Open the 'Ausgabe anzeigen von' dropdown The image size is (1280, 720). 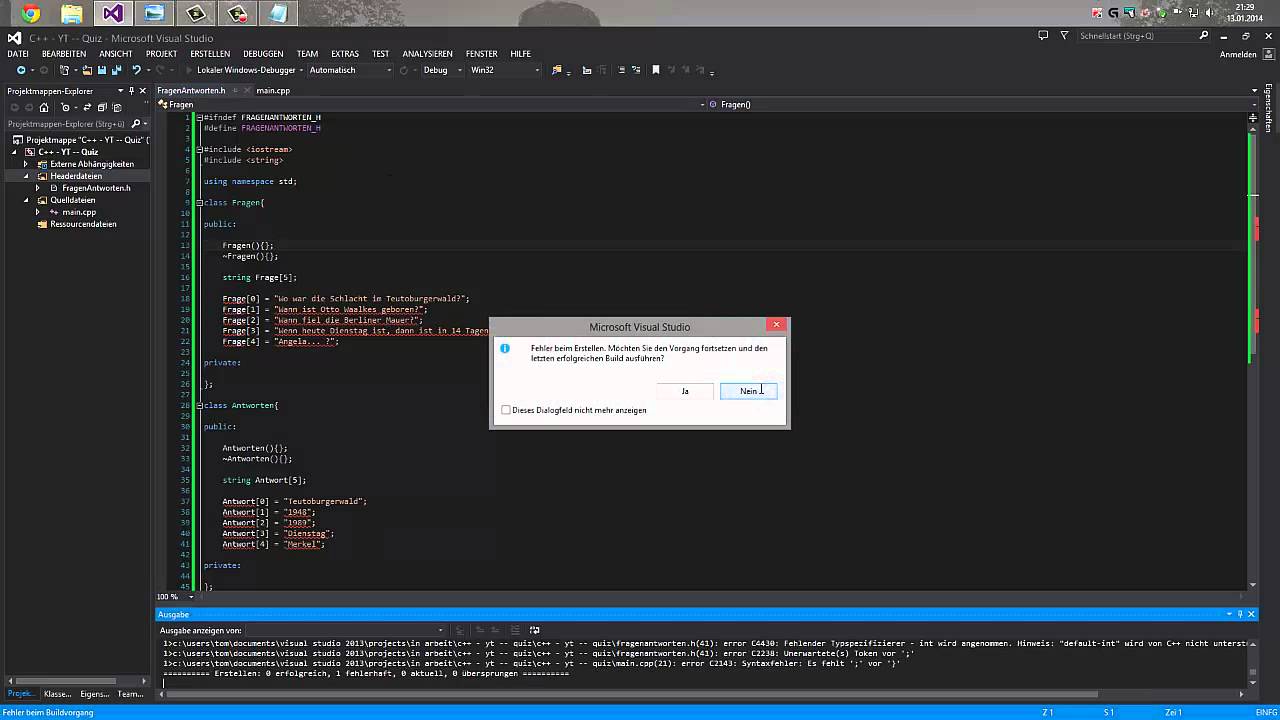[345, 630]
